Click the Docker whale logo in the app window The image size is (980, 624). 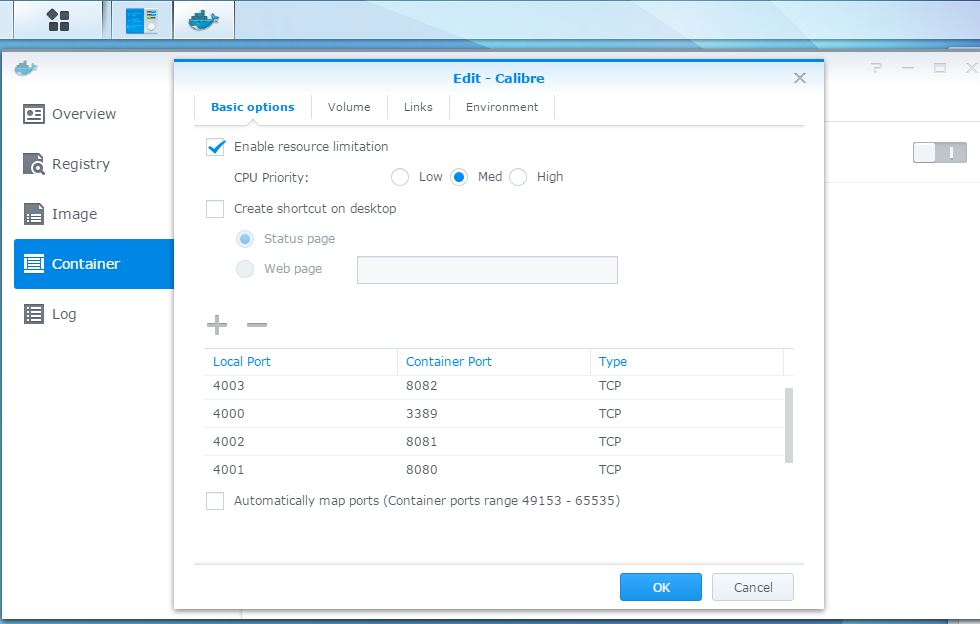click(26, 68)
